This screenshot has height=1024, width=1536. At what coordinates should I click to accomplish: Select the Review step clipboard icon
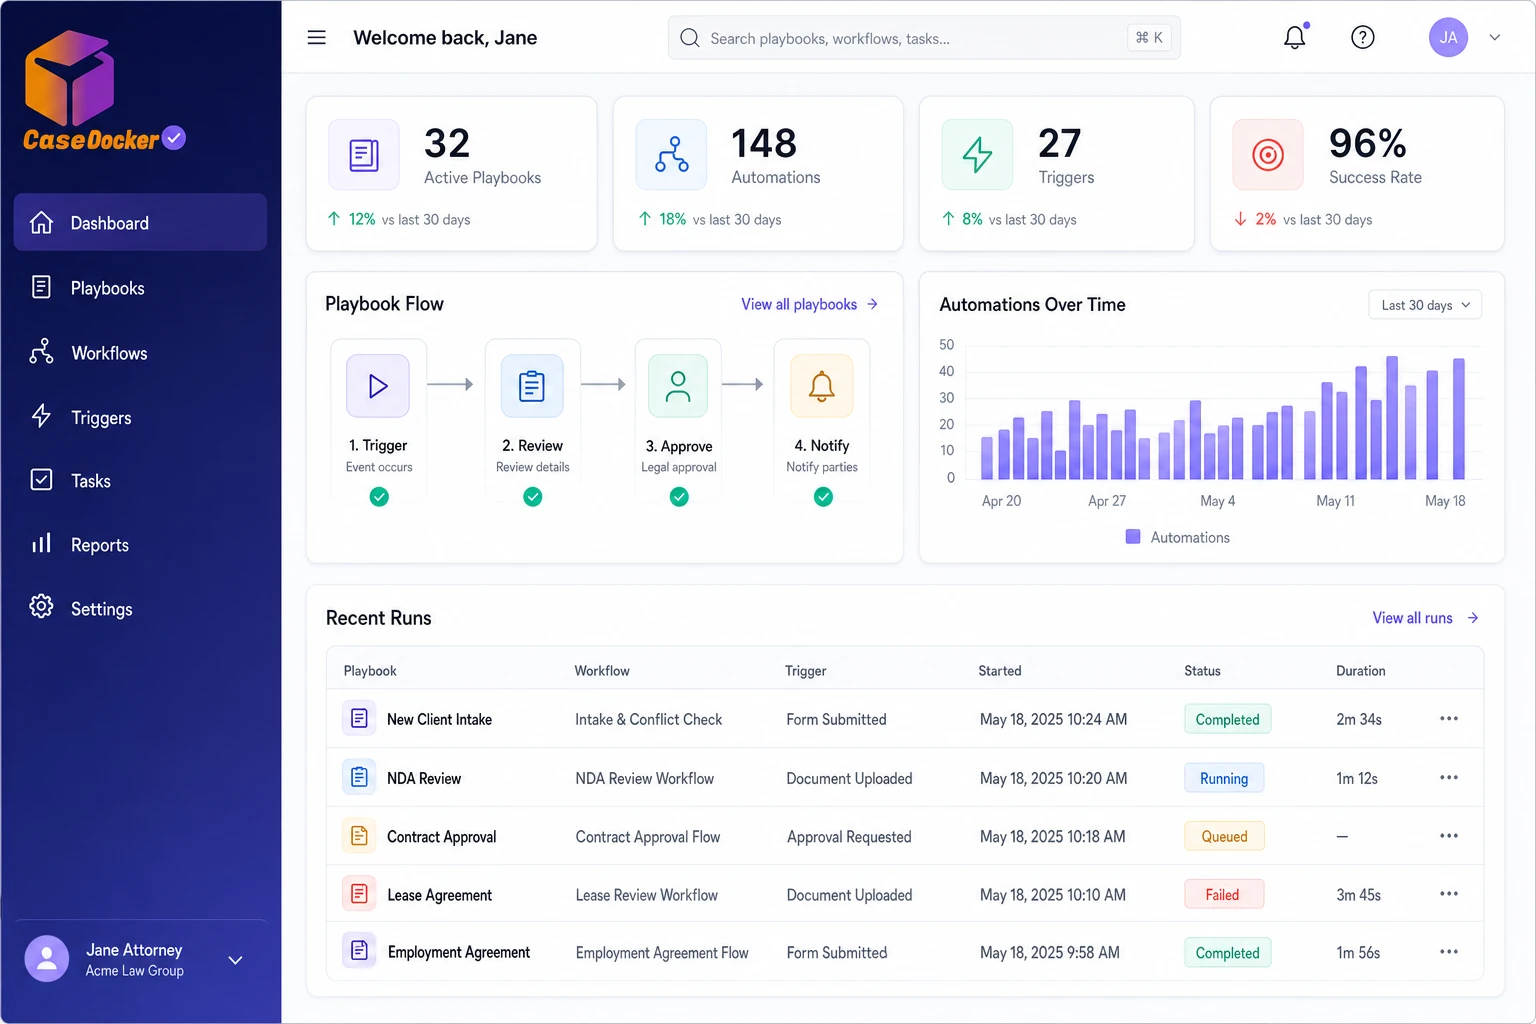coord(532,386)
